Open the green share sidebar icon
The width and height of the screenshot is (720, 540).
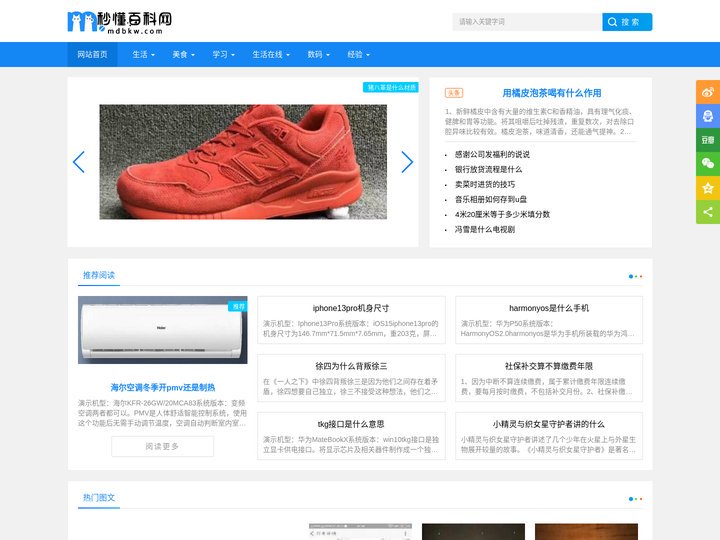point(708,212)
